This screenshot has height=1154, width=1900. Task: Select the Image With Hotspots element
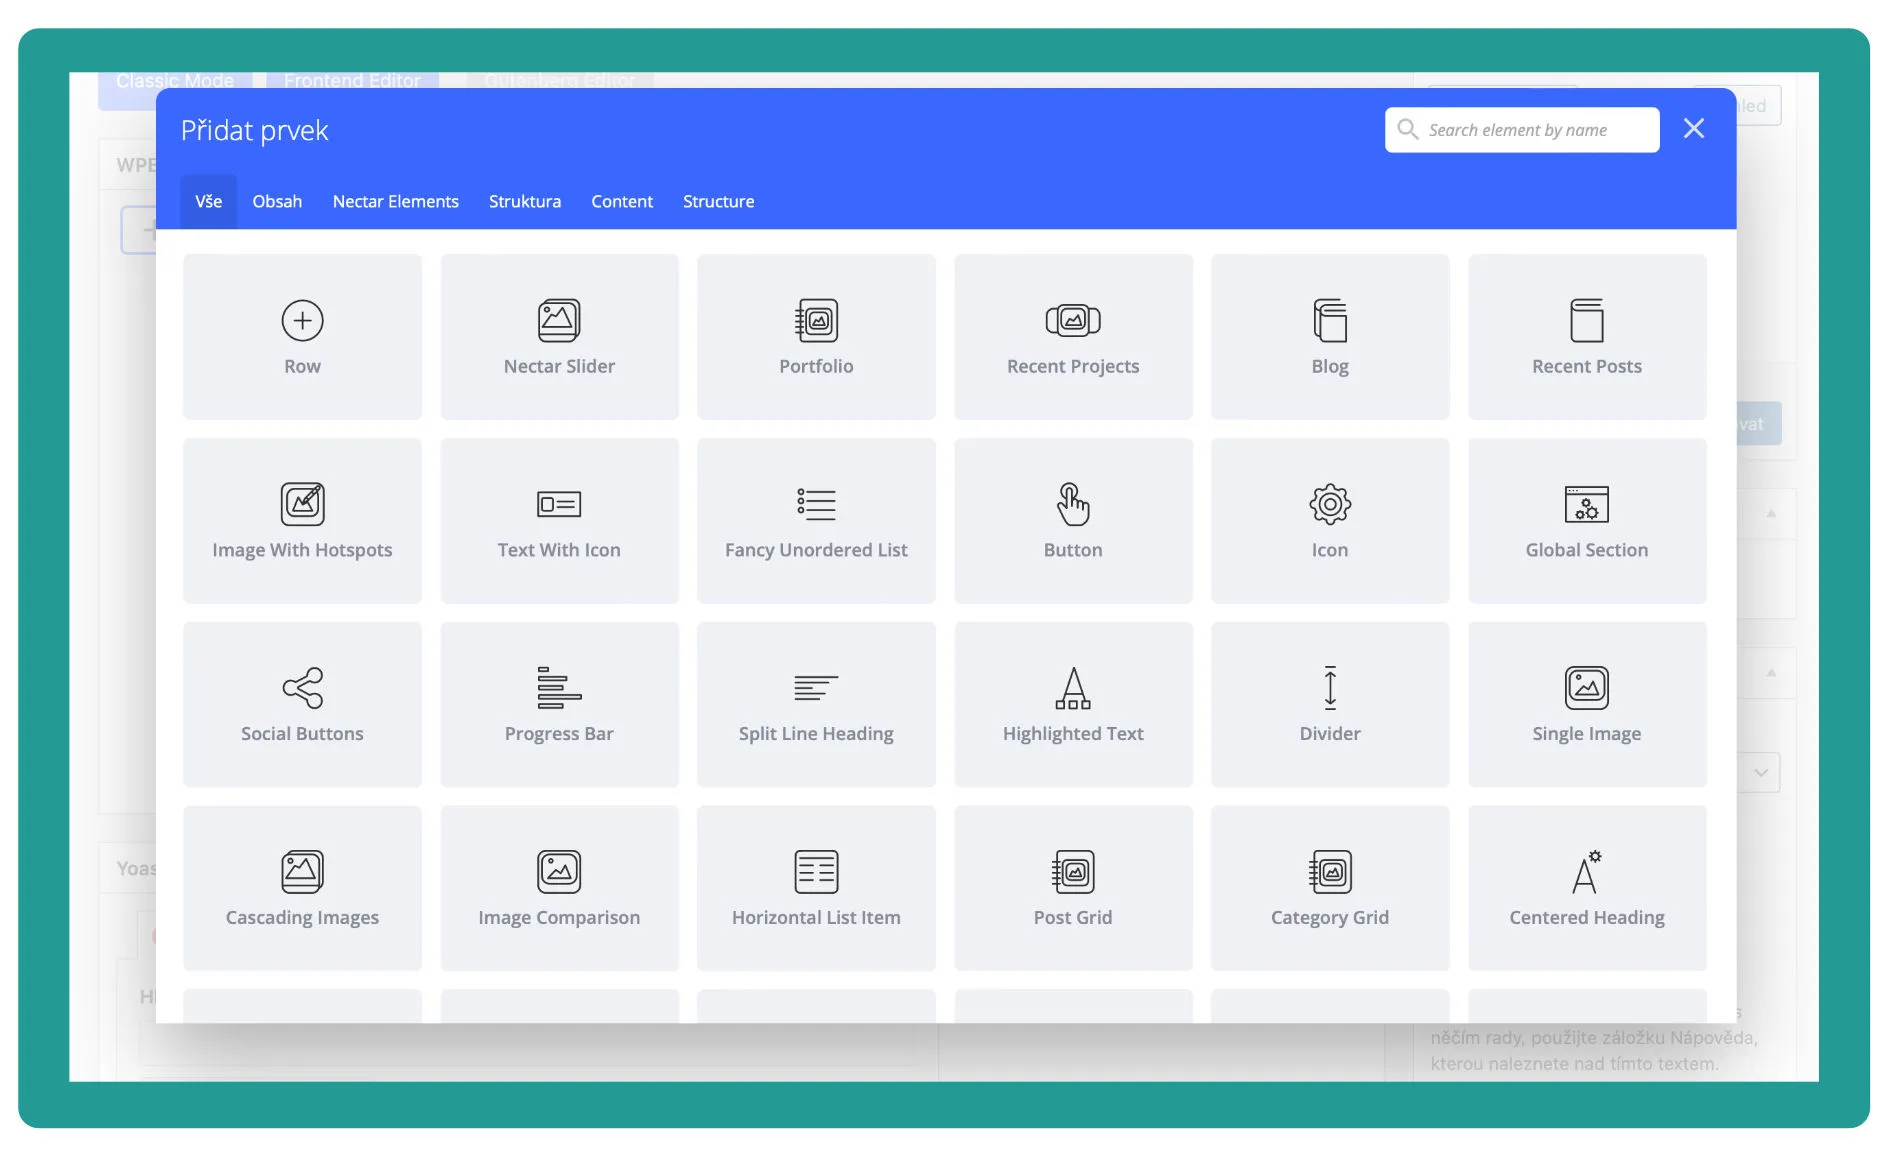(x=302, y=521)
